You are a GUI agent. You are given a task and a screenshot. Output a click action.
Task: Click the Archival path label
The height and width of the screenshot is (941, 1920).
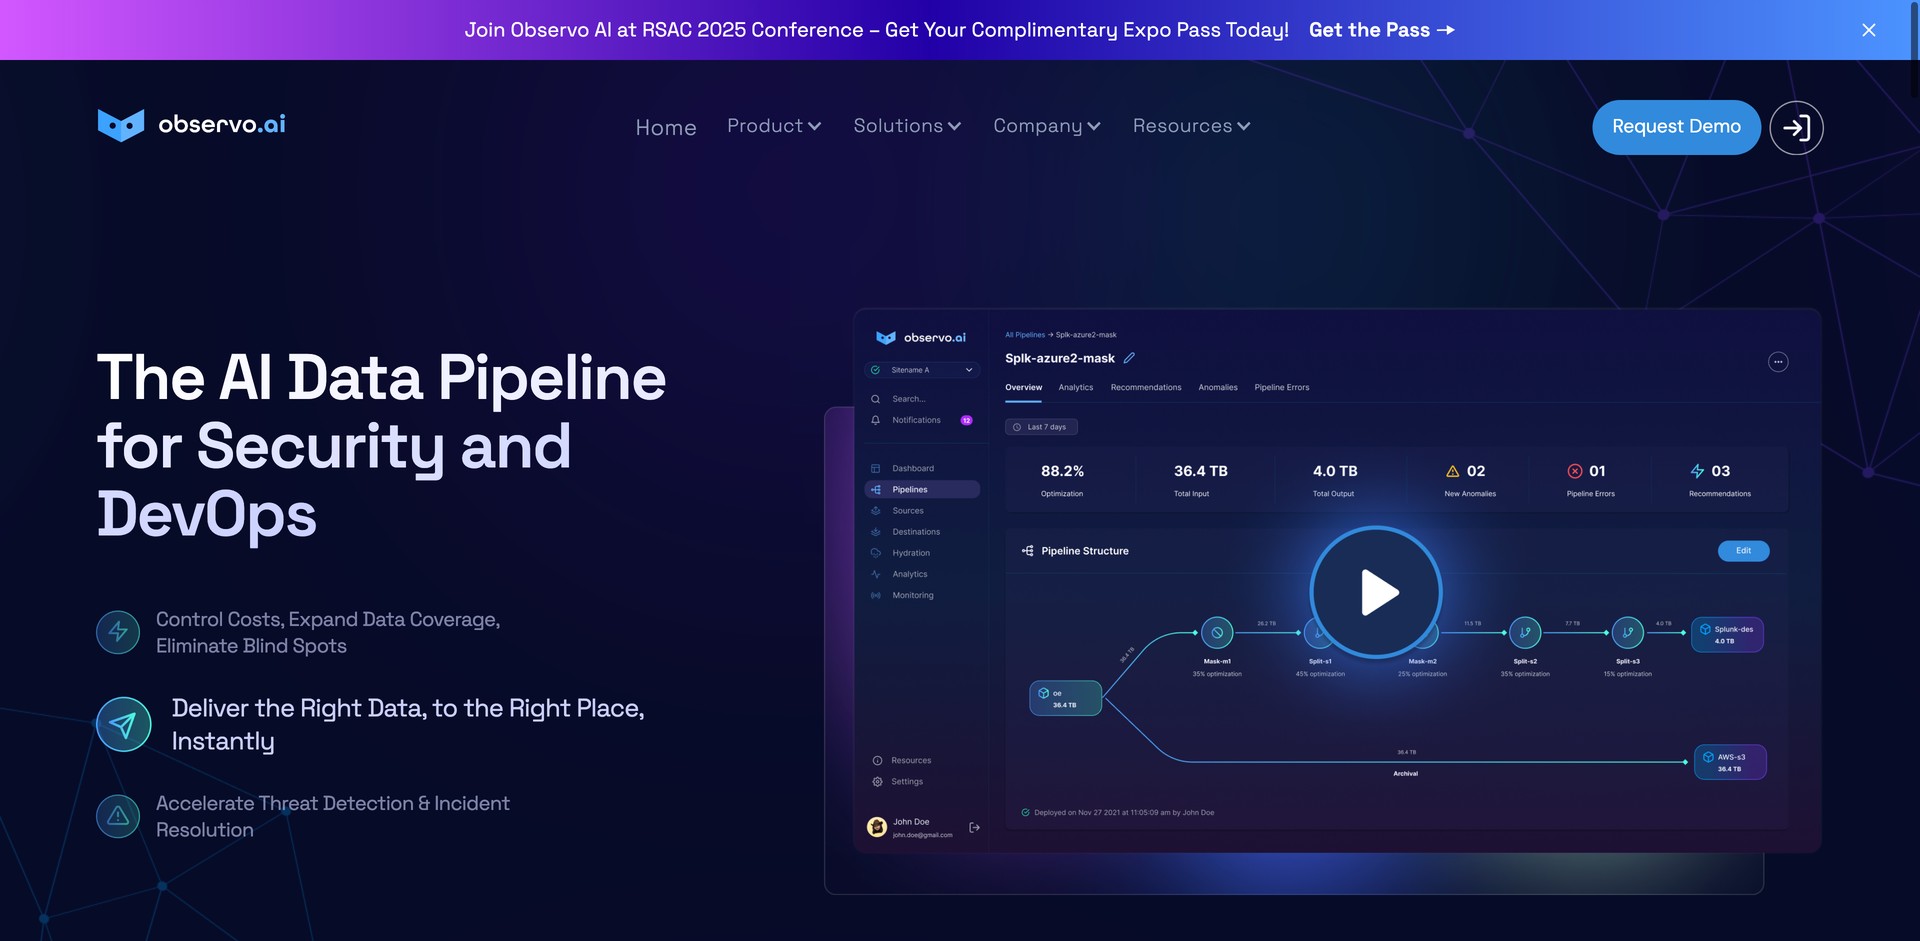[x=1405, y=774]
